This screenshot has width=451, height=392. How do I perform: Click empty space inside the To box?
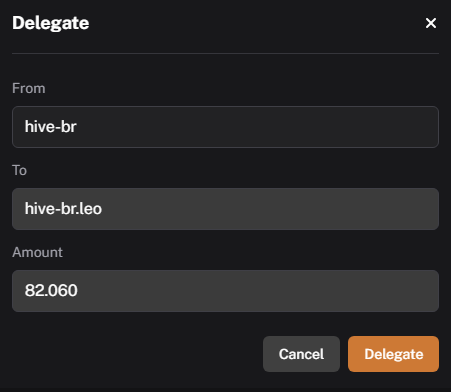(270, 209)
